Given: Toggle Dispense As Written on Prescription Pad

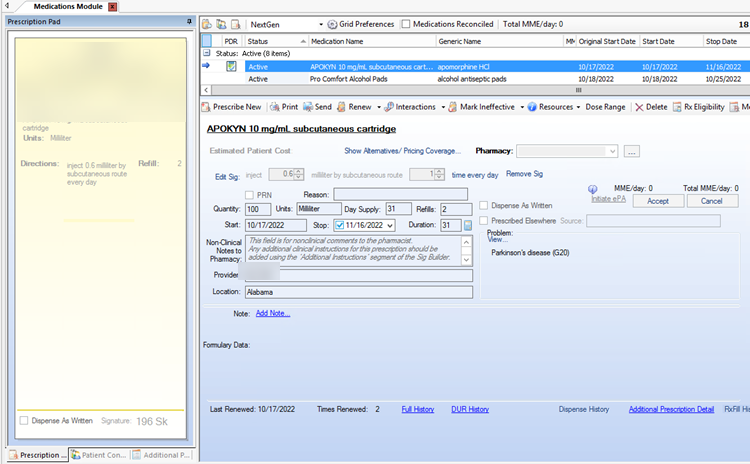Looking at the screenshot, I should click(x=23, y=420).
